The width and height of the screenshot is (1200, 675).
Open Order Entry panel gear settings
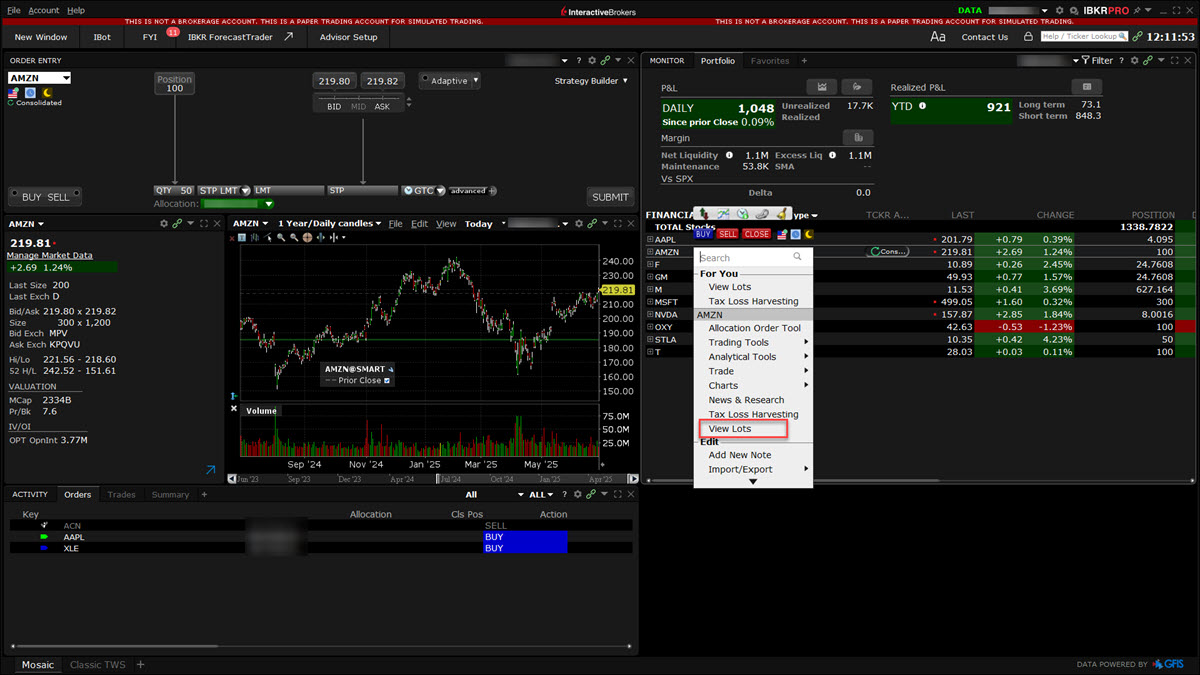click(x=592, y=61)
